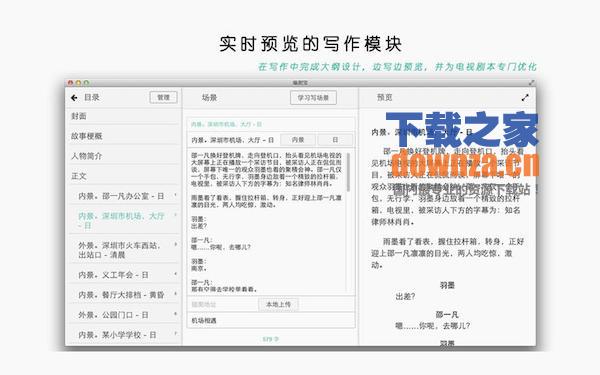Click the green scene title above the heading field
Screen dimensions: 600x375
[x=227, y=124]
